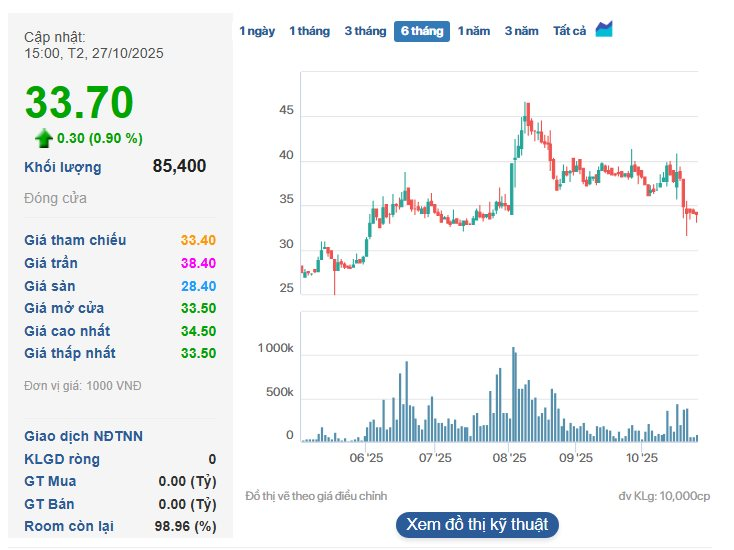Click the tallest volume bar near 08'25

click(514, 395)
